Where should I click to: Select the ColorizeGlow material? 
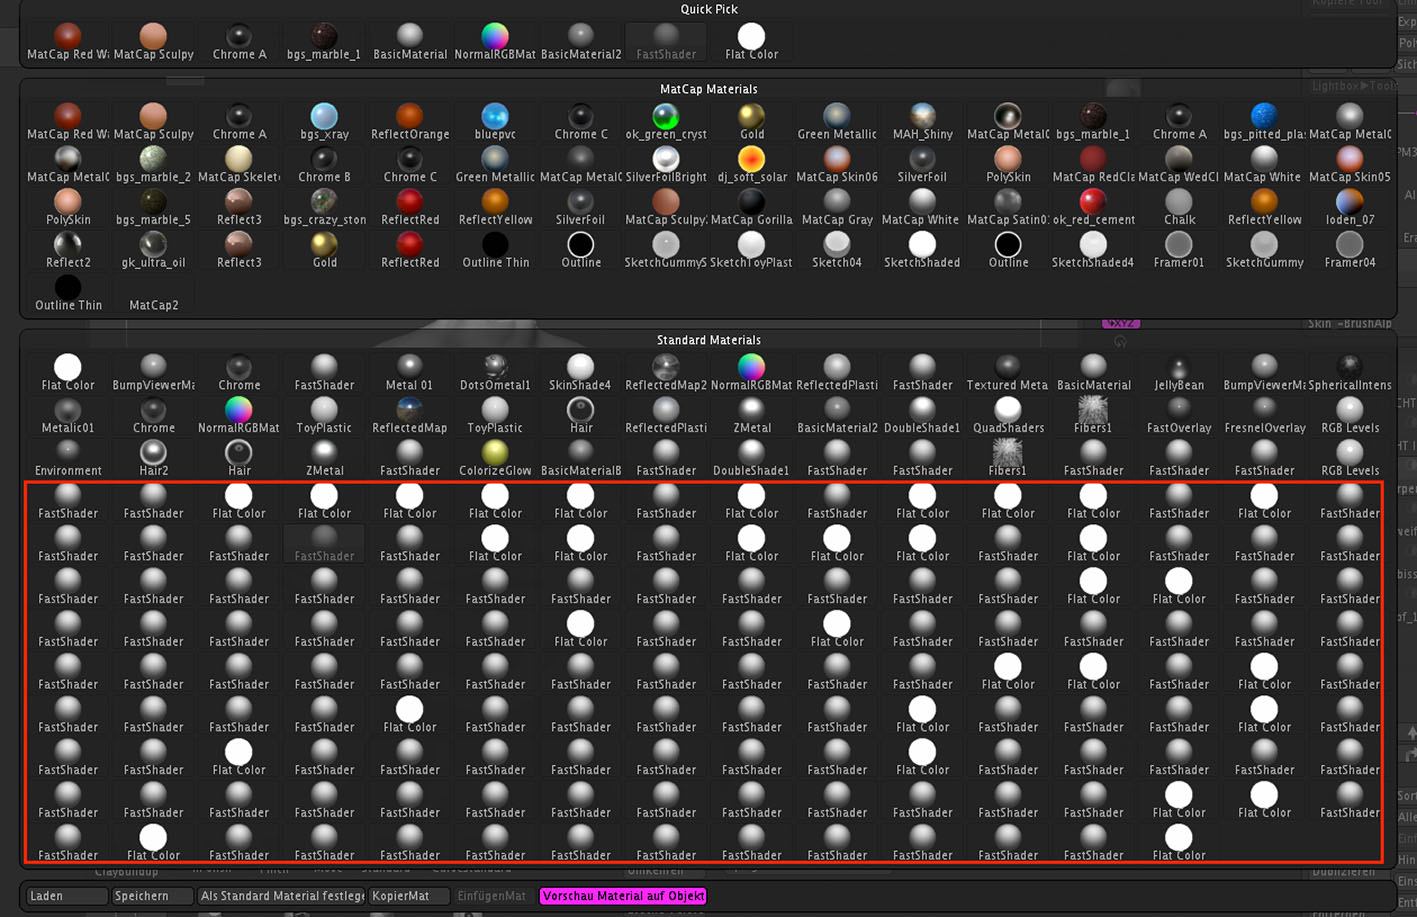tap(495, 455)
